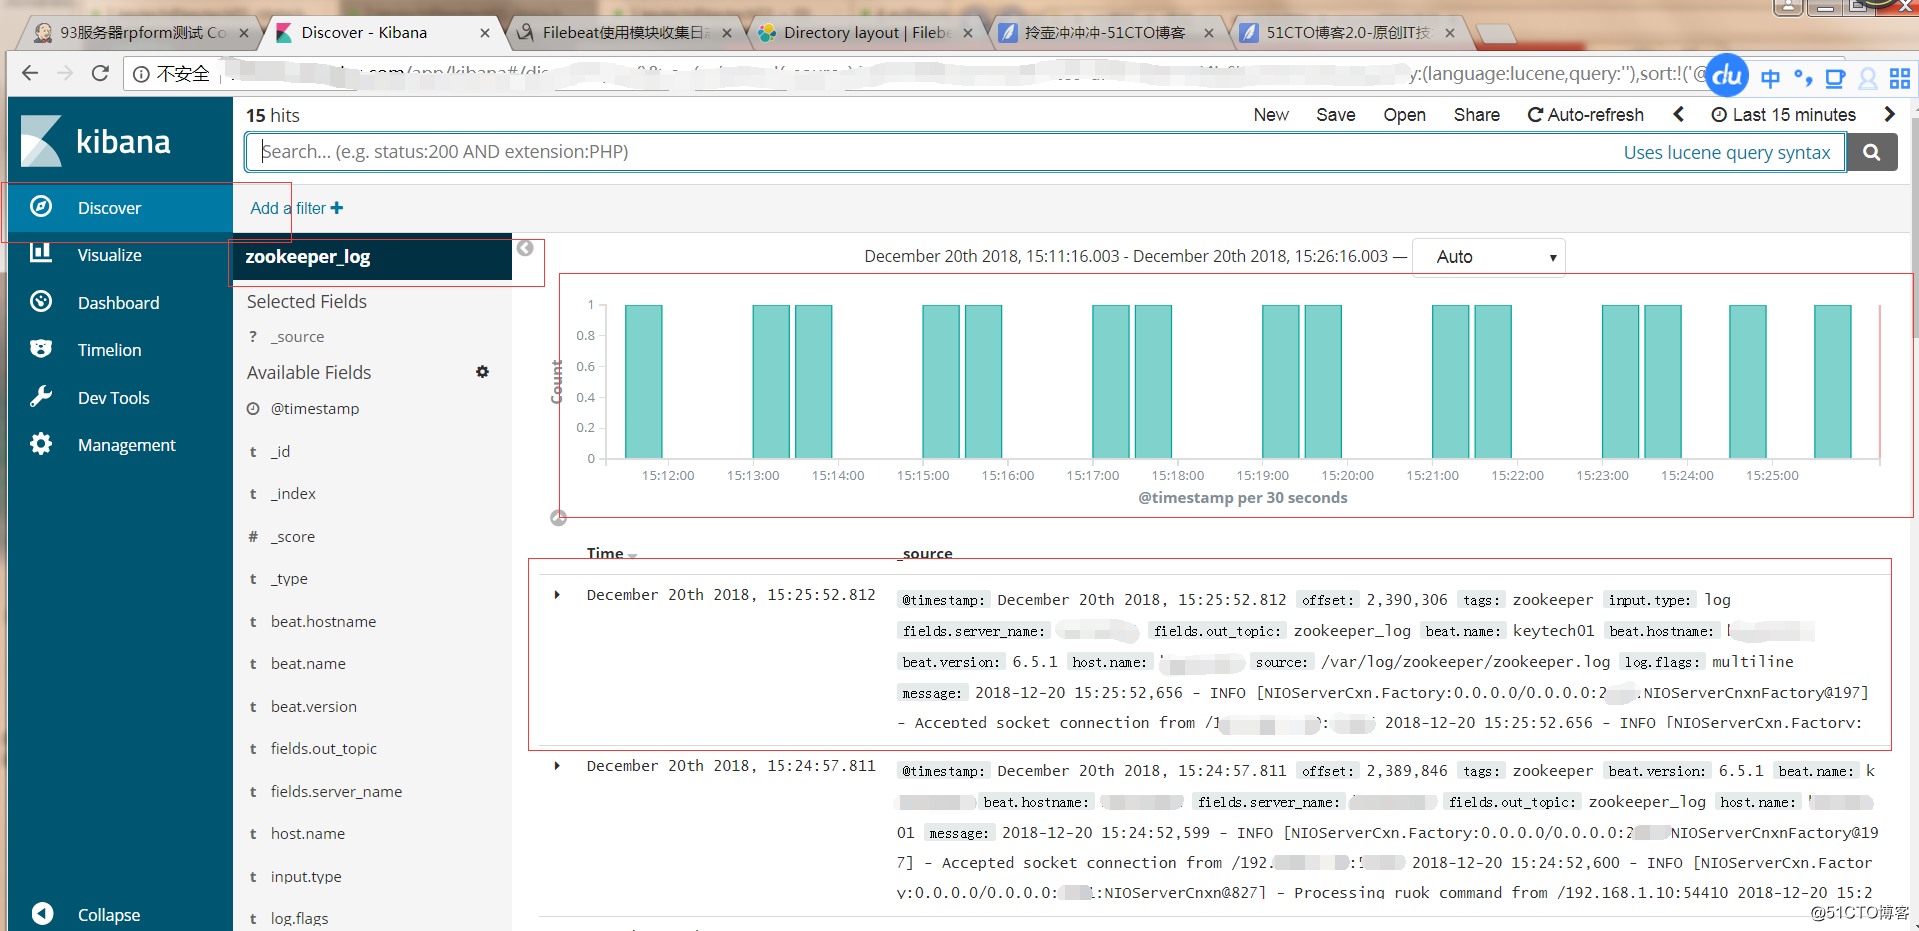Open the Discover section in sidebar
This screenshot has height=931, width=1919.
click(x=120, y=208)
